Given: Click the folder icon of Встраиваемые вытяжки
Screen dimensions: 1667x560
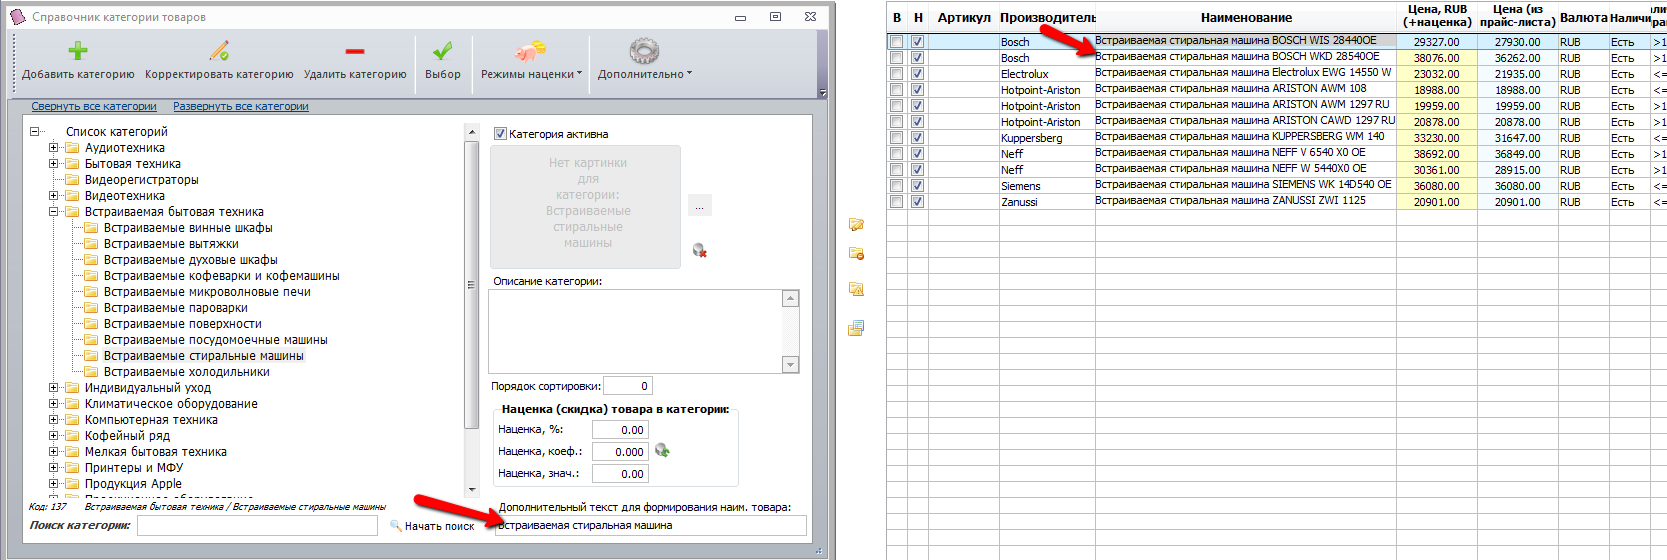Looking at the screenshot, I should pyautogui.click(x=91, y=244).
